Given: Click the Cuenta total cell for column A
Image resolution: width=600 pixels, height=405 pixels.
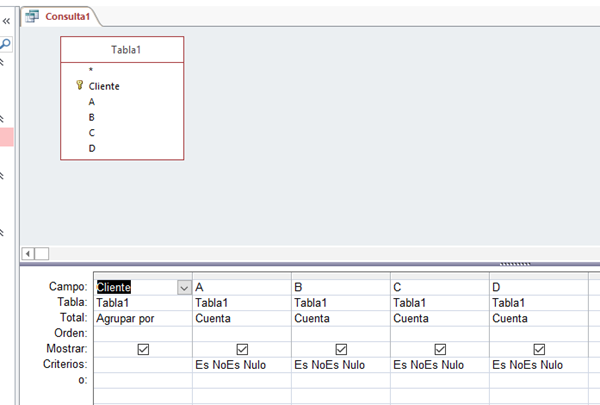Looking at the screenshot, I should [242, 318].
